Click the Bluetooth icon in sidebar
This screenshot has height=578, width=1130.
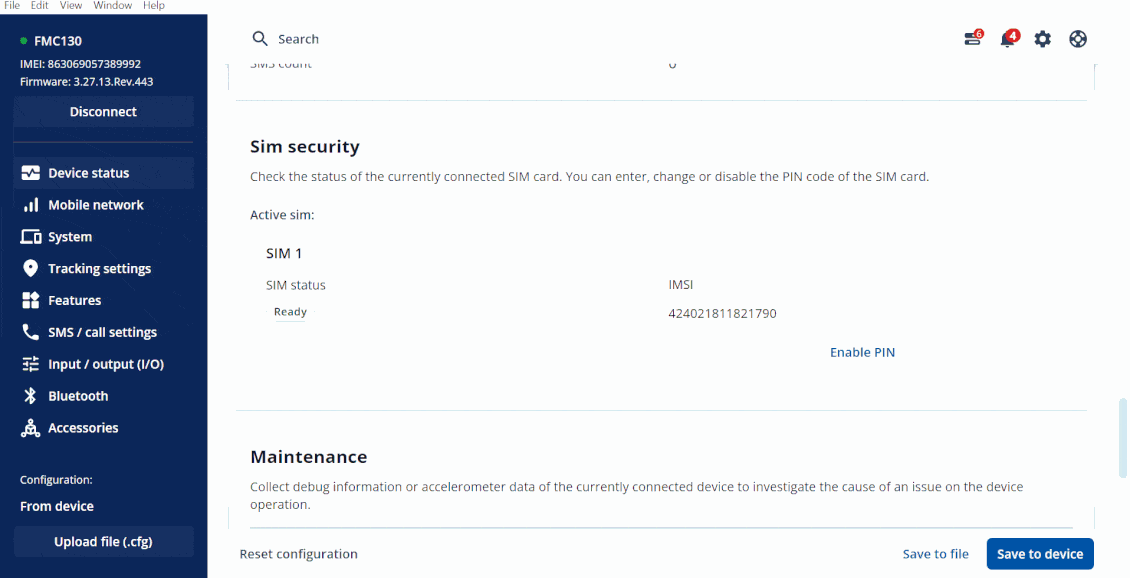tap(30, 396)
